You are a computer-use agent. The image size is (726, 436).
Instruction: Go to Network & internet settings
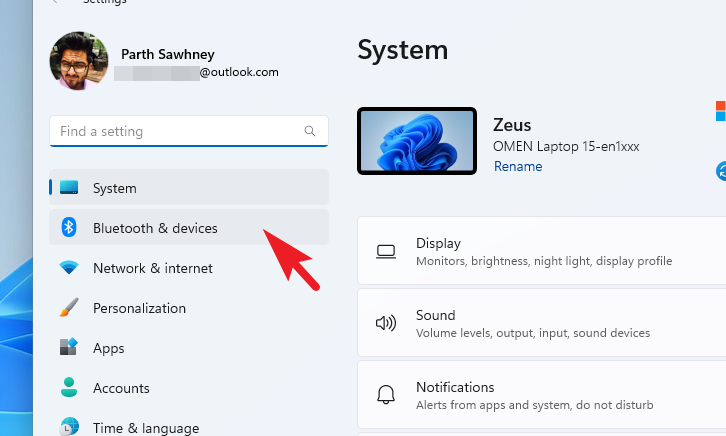click(x=189, y=268)
